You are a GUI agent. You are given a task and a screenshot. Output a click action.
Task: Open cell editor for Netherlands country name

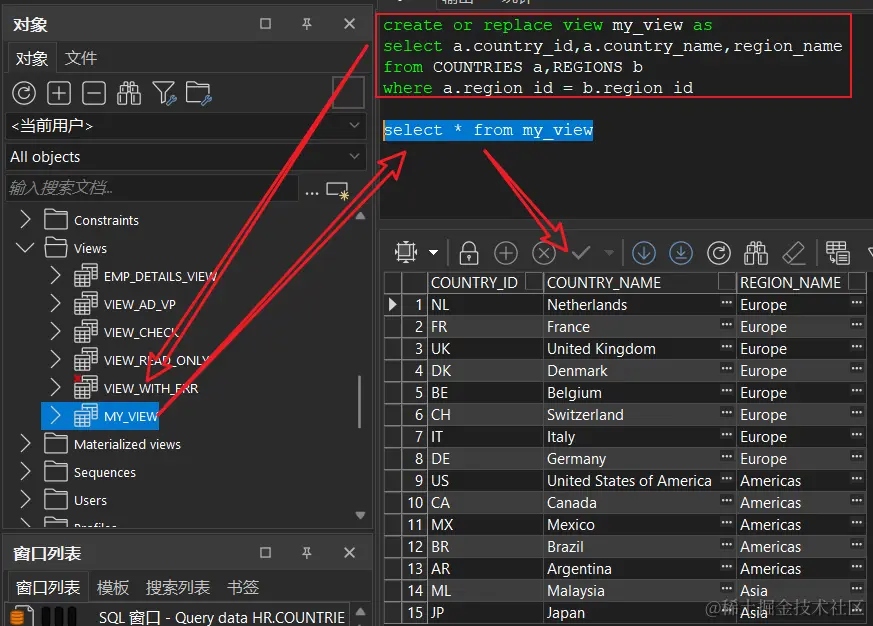pyautogui.click(x=726, y=302)
